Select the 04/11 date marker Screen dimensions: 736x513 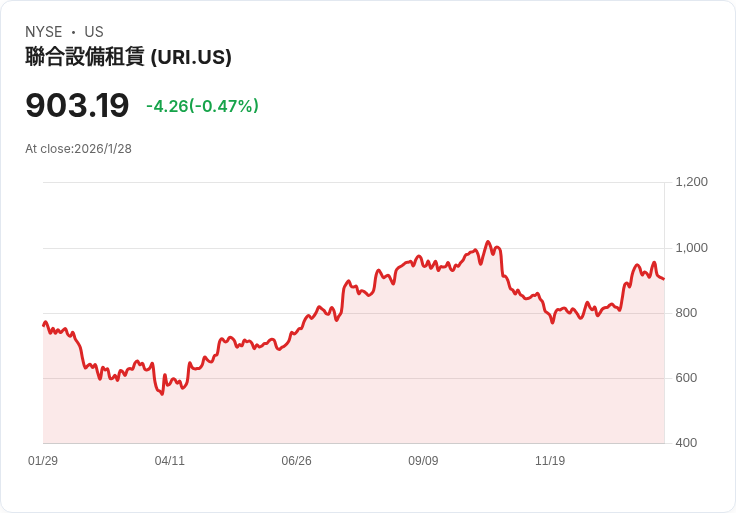(170, 461)
